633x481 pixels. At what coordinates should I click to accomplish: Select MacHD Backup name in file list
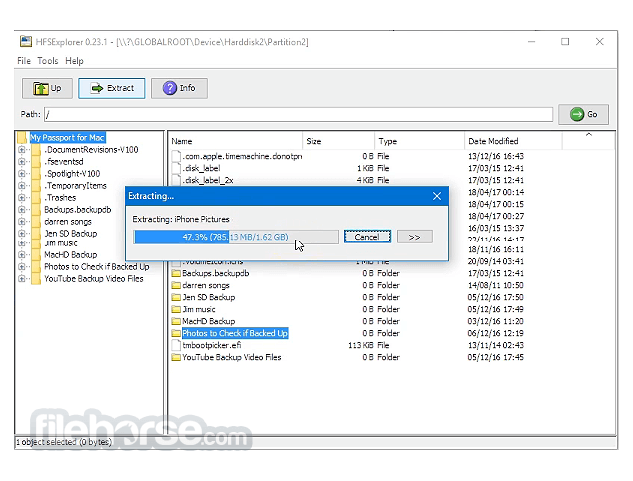[x=209, y=321]
